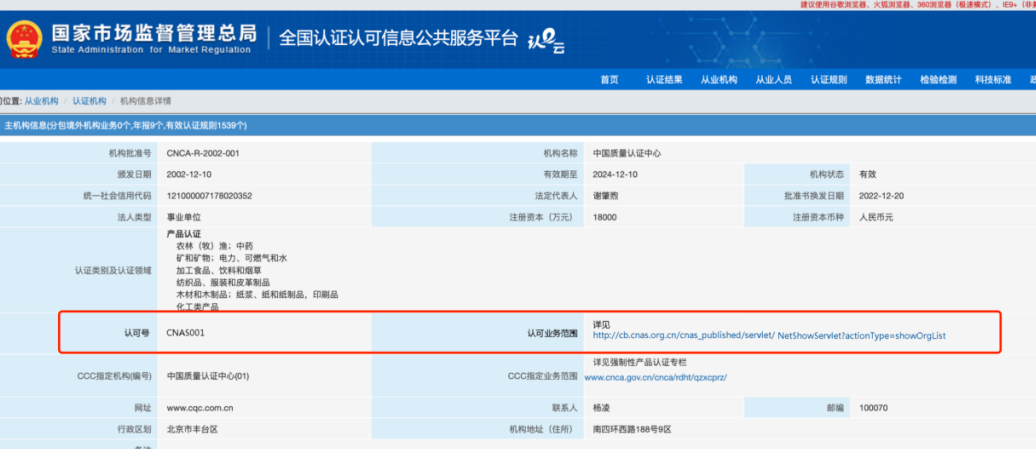1036x449 pixels.
Task: Click the 认可业务范围 label
Action: (553, 333)
